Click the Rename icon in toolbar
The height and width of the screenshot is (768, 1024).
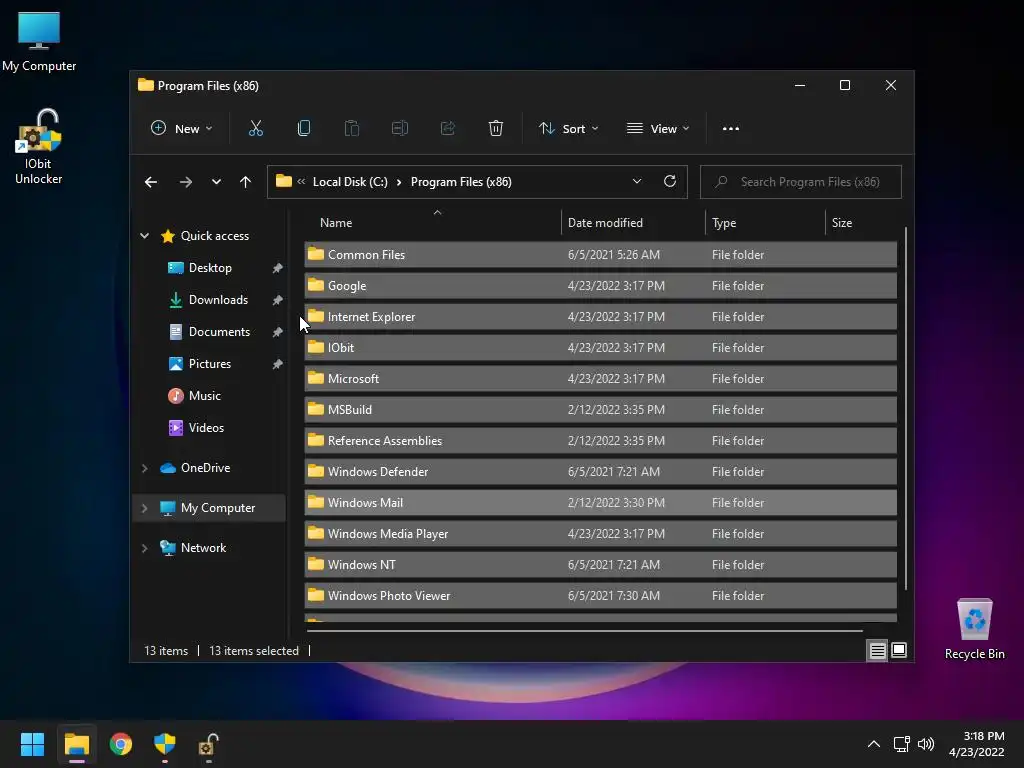[x=400, y=129]
